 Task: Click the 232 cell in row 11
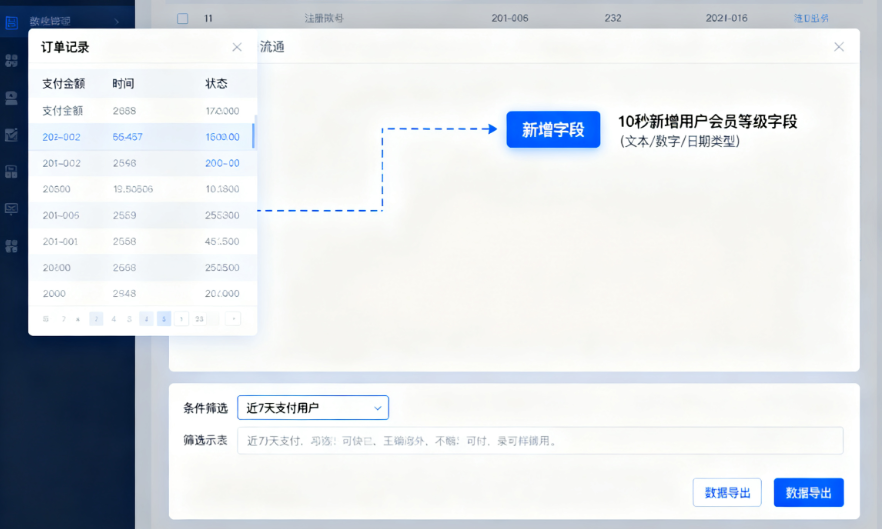(x=613, y=18)
